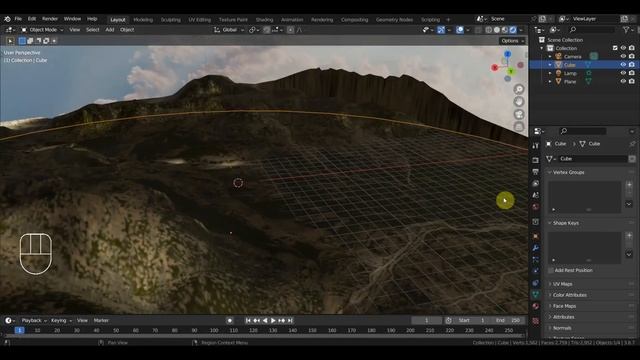Hide Camera with eye icon
The image size is (640, 360).
tap(623, 56)
